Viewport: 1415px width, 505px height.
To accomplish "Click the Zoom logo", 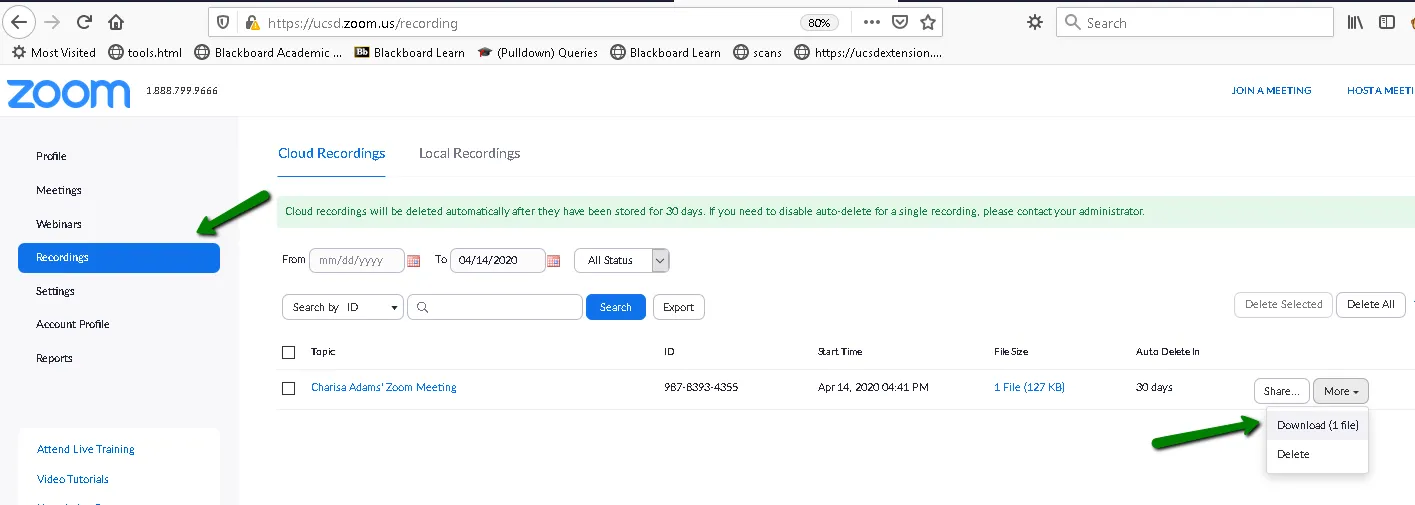I will pyautogui.click(x=68, y=93).
